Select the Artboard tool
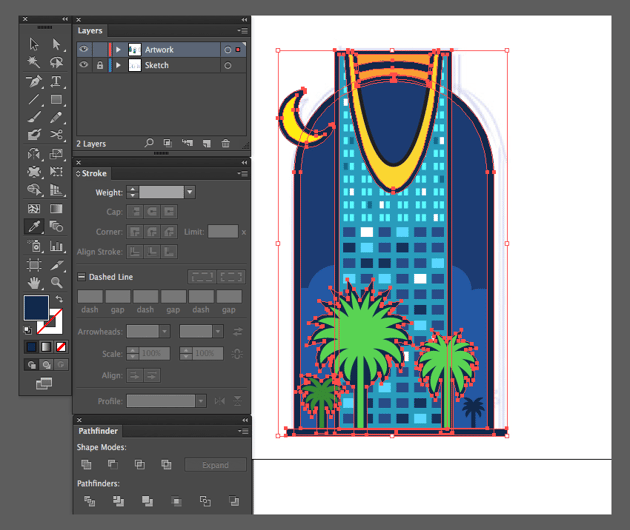The image size is (630, 530). pyautogui.click(x=34, y=265)
